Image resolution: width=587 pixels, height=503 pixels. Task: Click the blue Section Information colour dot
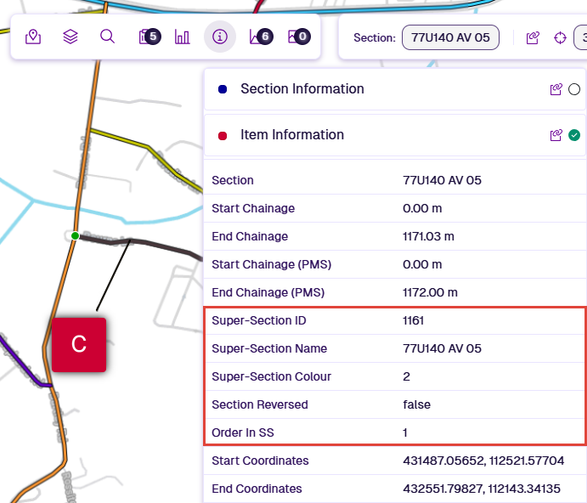pyautogui.click(x=222, y=89)
